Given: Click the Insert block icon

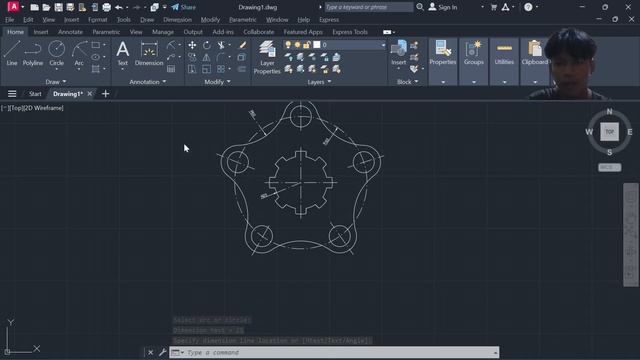Looking at the screenshot, I should click(398, 53).
